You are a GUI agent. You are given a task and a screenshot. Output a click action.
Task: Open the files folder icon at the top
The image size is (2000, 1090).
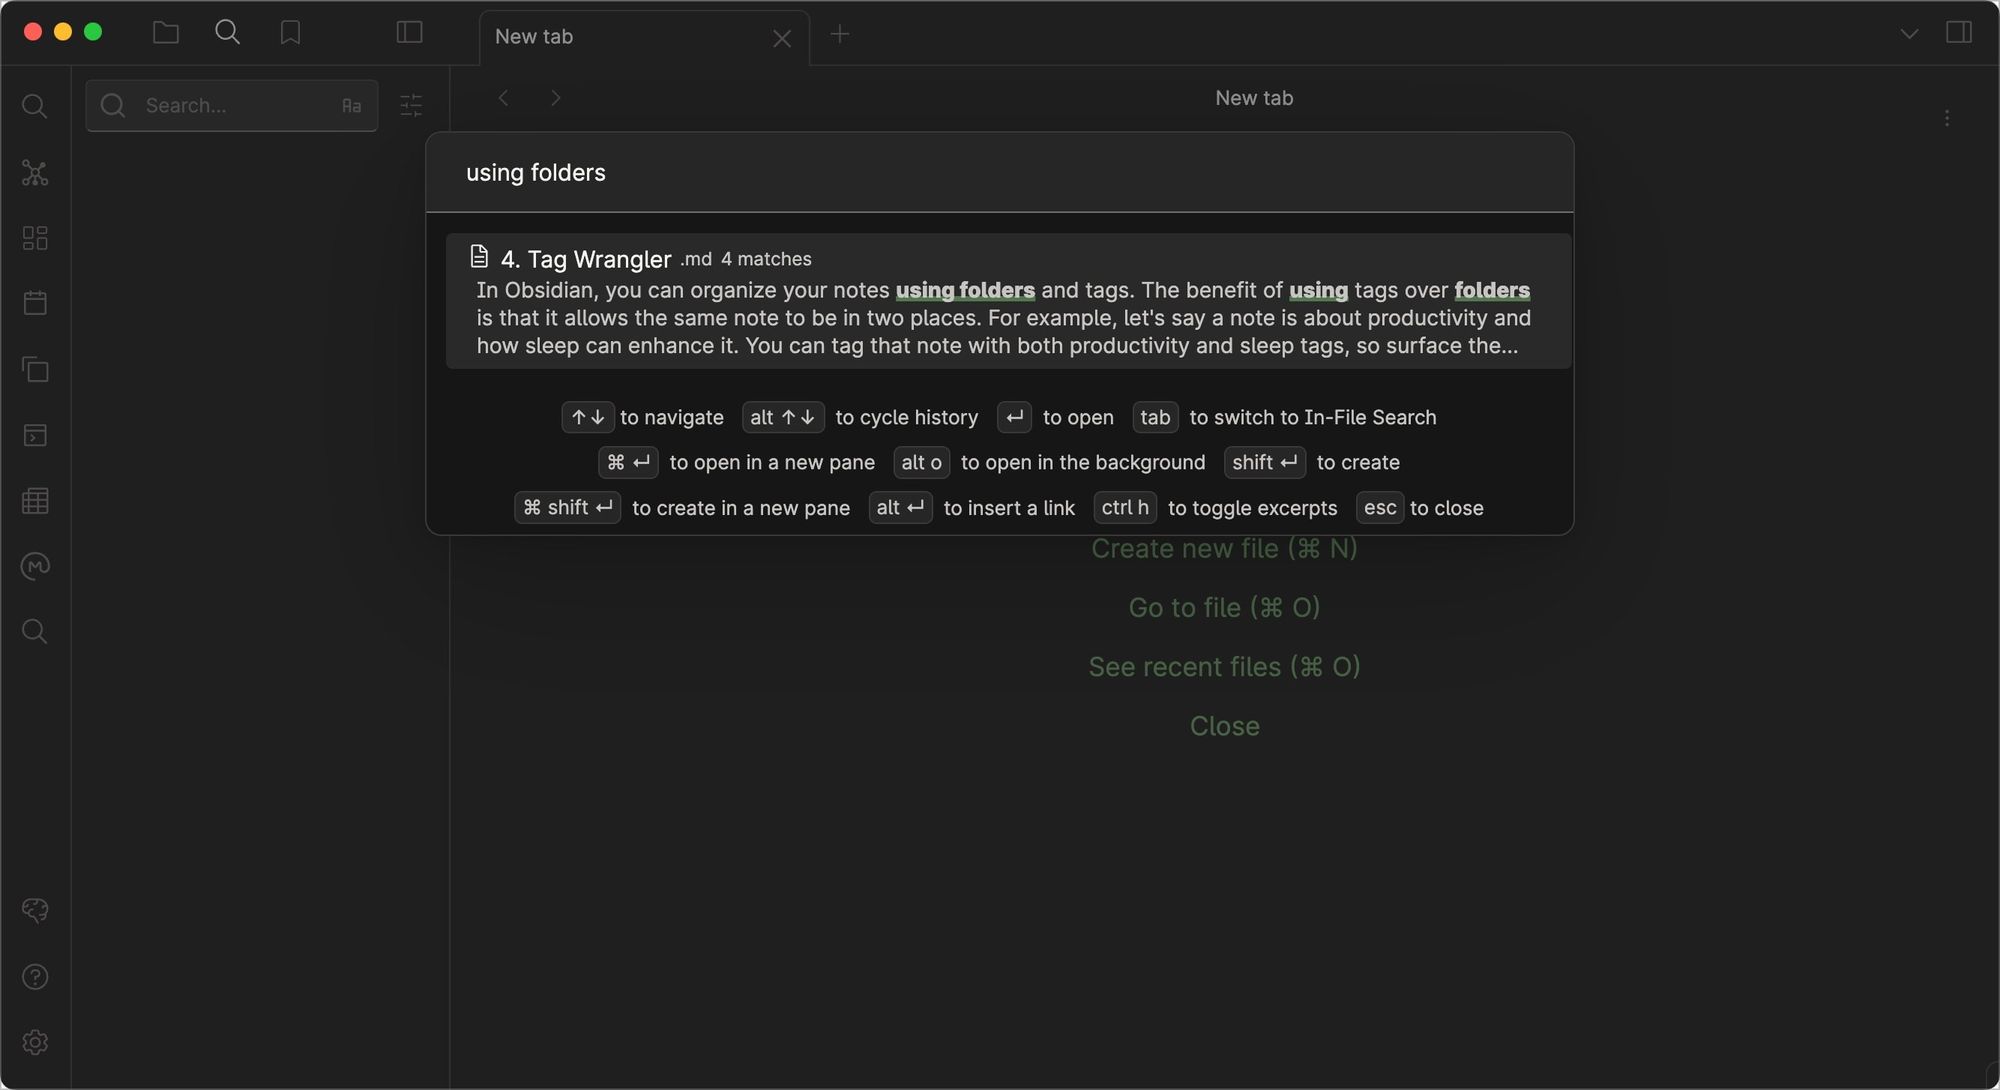click(x=165, y=32)
